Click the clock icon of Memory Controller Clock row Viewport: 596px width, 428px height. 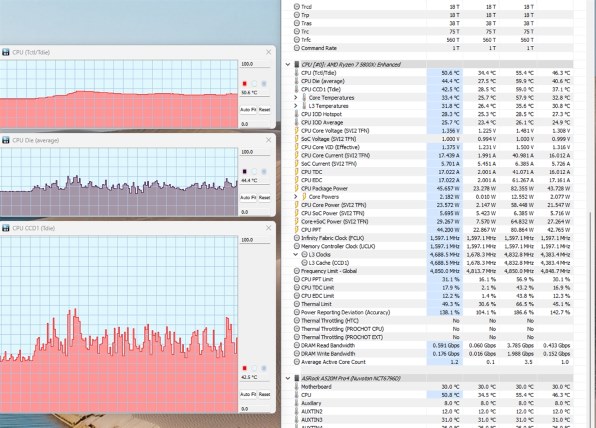pyautogui.click(x=297, y=246)
